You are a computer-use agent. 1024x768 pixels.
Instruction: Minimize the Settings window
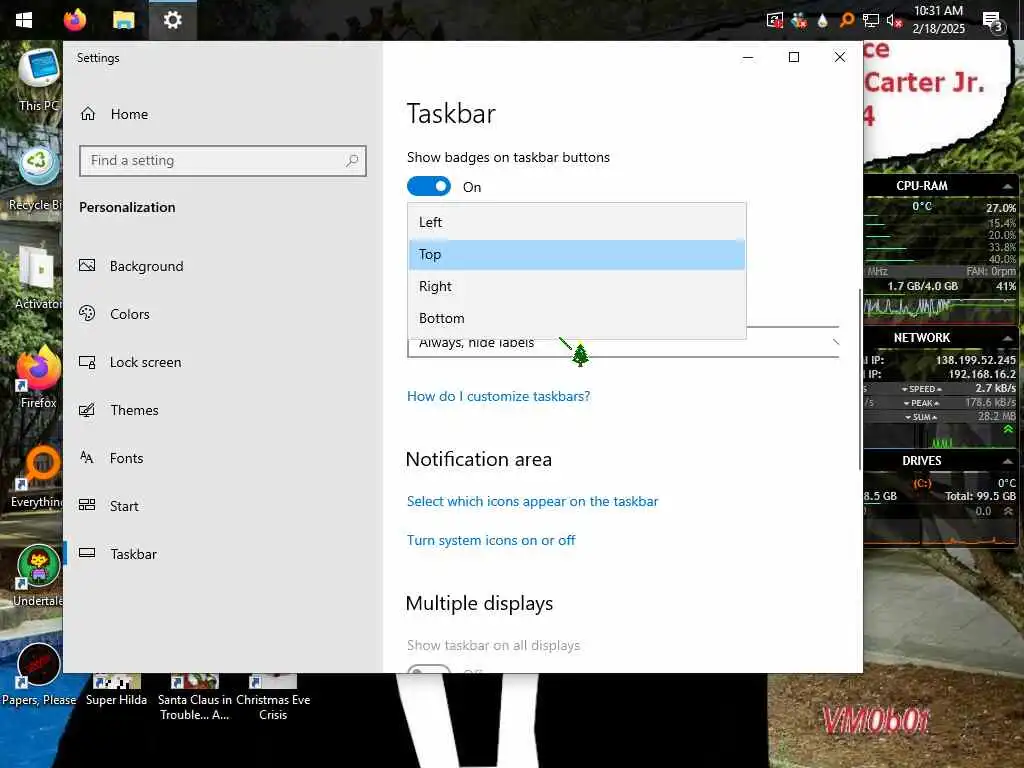[748, 57]
